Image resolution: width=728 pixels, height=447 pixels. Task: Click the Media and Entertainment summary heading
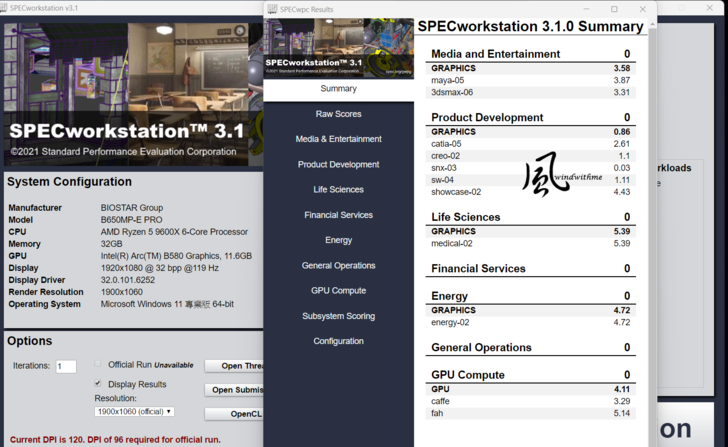click(x=495, y=54)
